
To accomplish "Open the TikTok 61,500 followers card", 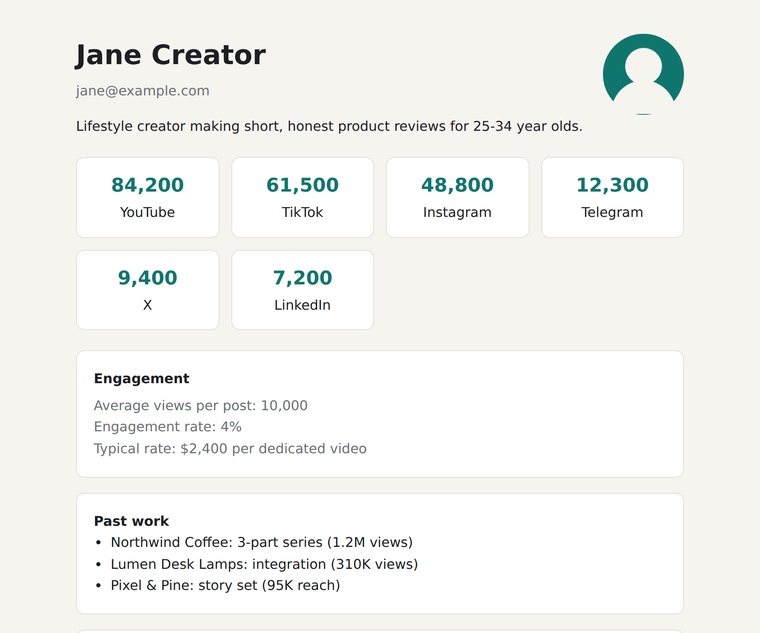I will (x=302, y=197).
